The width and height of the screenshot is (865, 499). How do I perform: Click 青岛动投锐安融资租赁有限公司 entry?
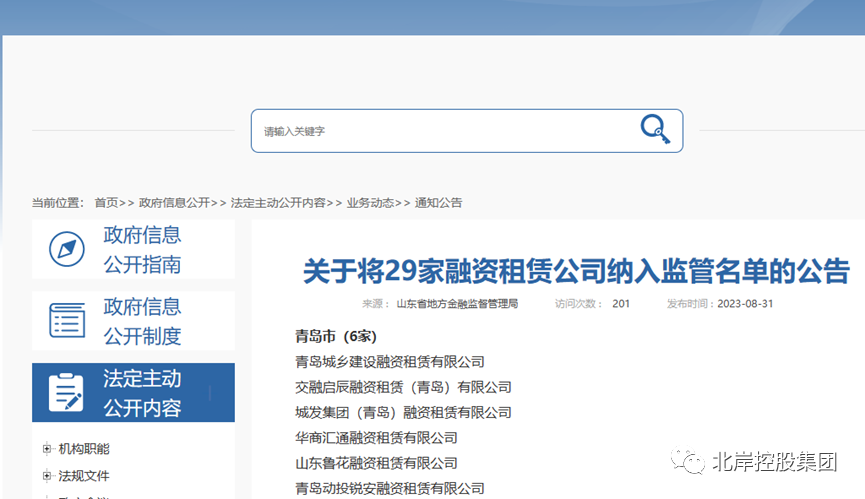[x=389, y=489]
